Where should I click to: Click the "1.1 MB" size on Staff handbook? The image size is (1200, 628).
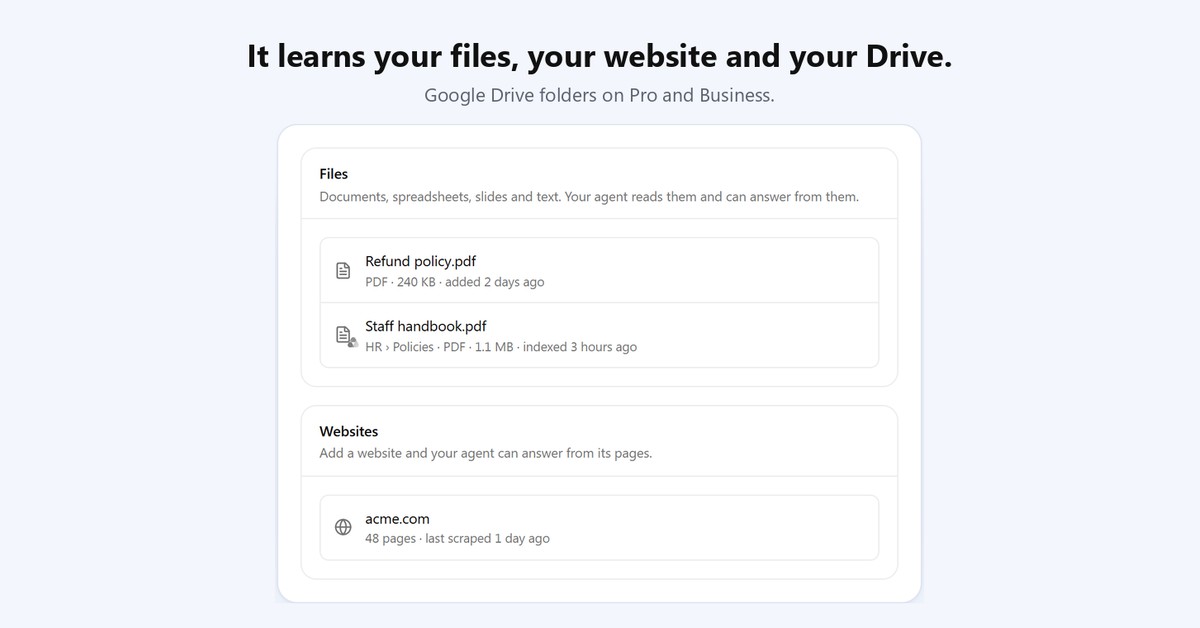pyautogui.click(x=494, y=347)
